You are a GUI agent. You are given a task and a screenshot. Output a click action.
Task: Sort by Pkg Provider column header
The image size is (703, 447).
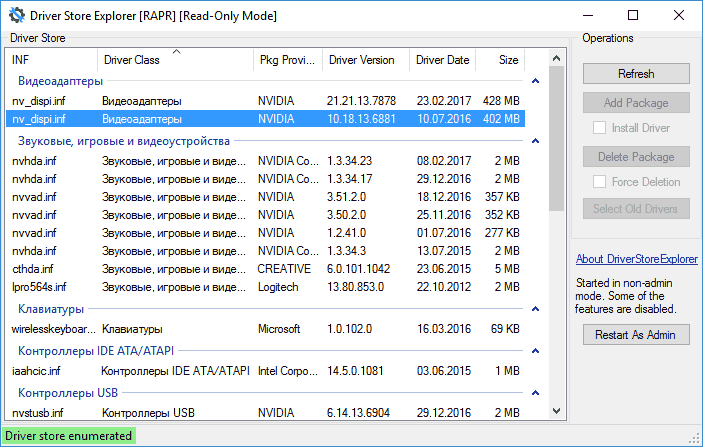coord(288,60)
